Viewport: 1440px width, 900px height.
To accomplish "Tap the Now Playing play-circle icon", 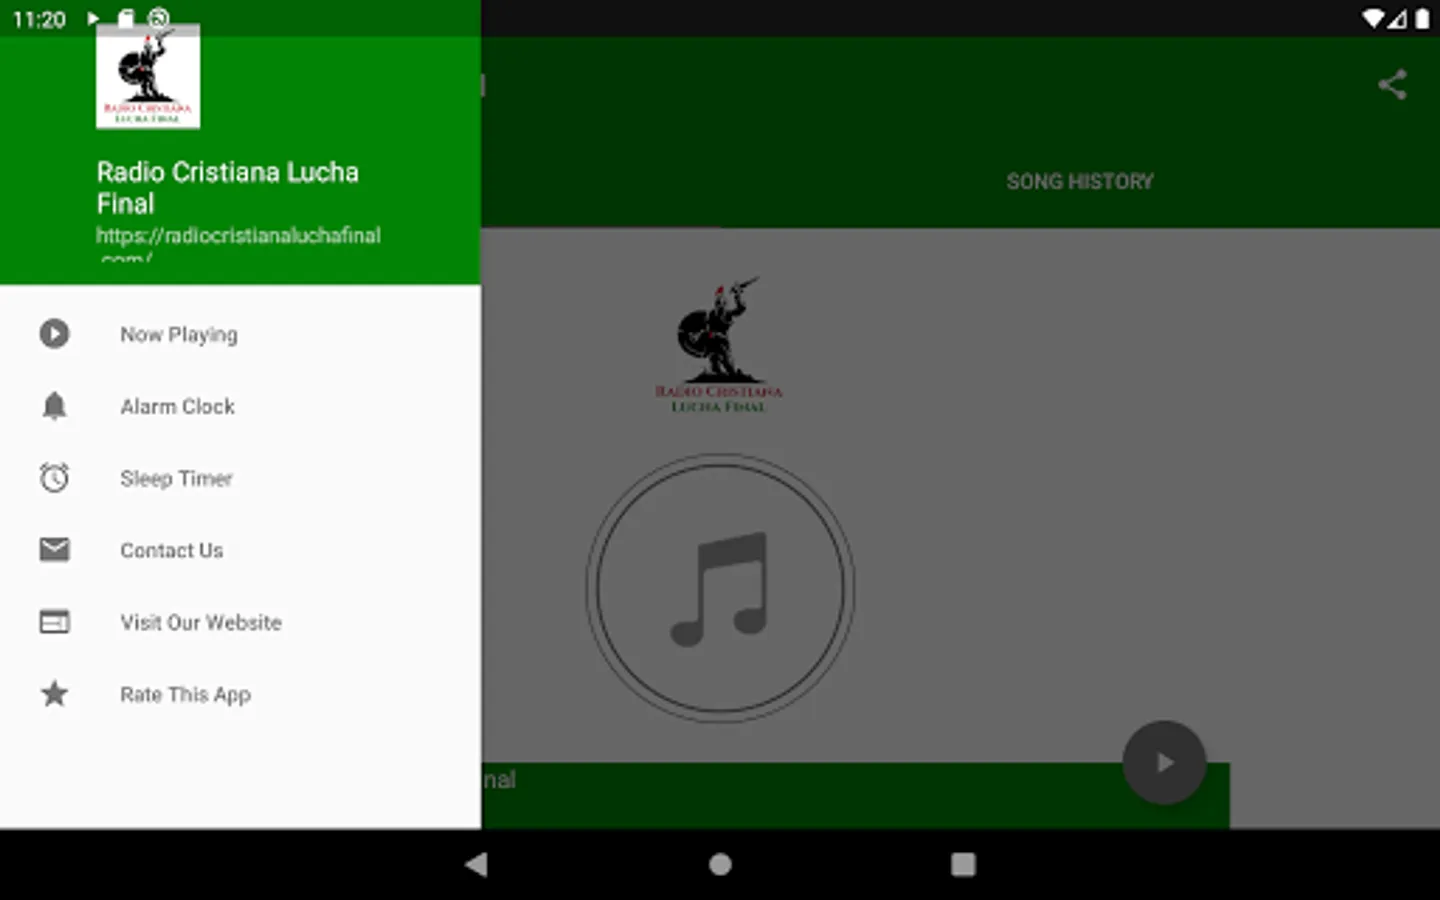I will [x=54, y=334].
